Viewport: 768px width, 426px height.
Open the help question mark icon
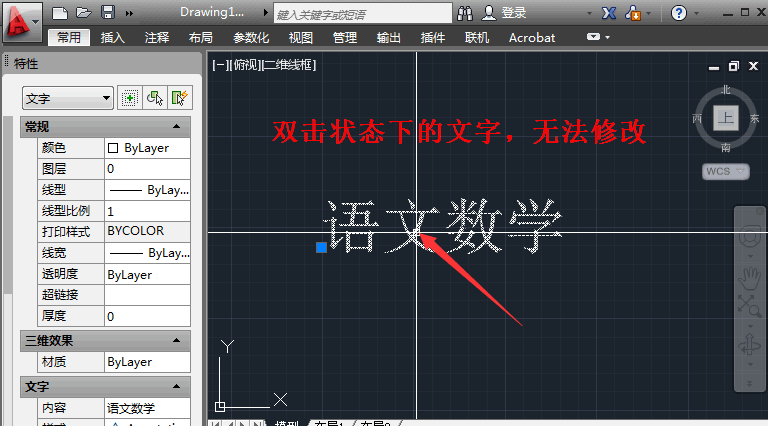[678, 13]
